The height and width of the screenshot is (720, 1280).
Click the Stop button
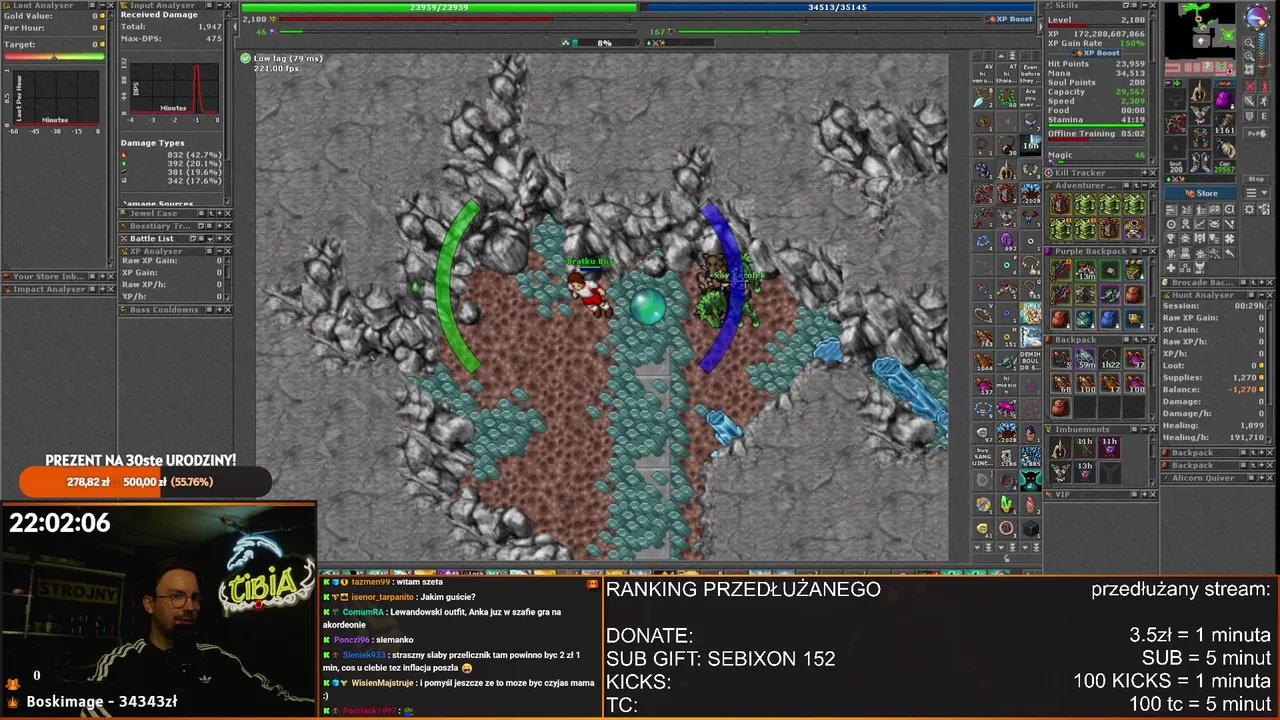1257,179
